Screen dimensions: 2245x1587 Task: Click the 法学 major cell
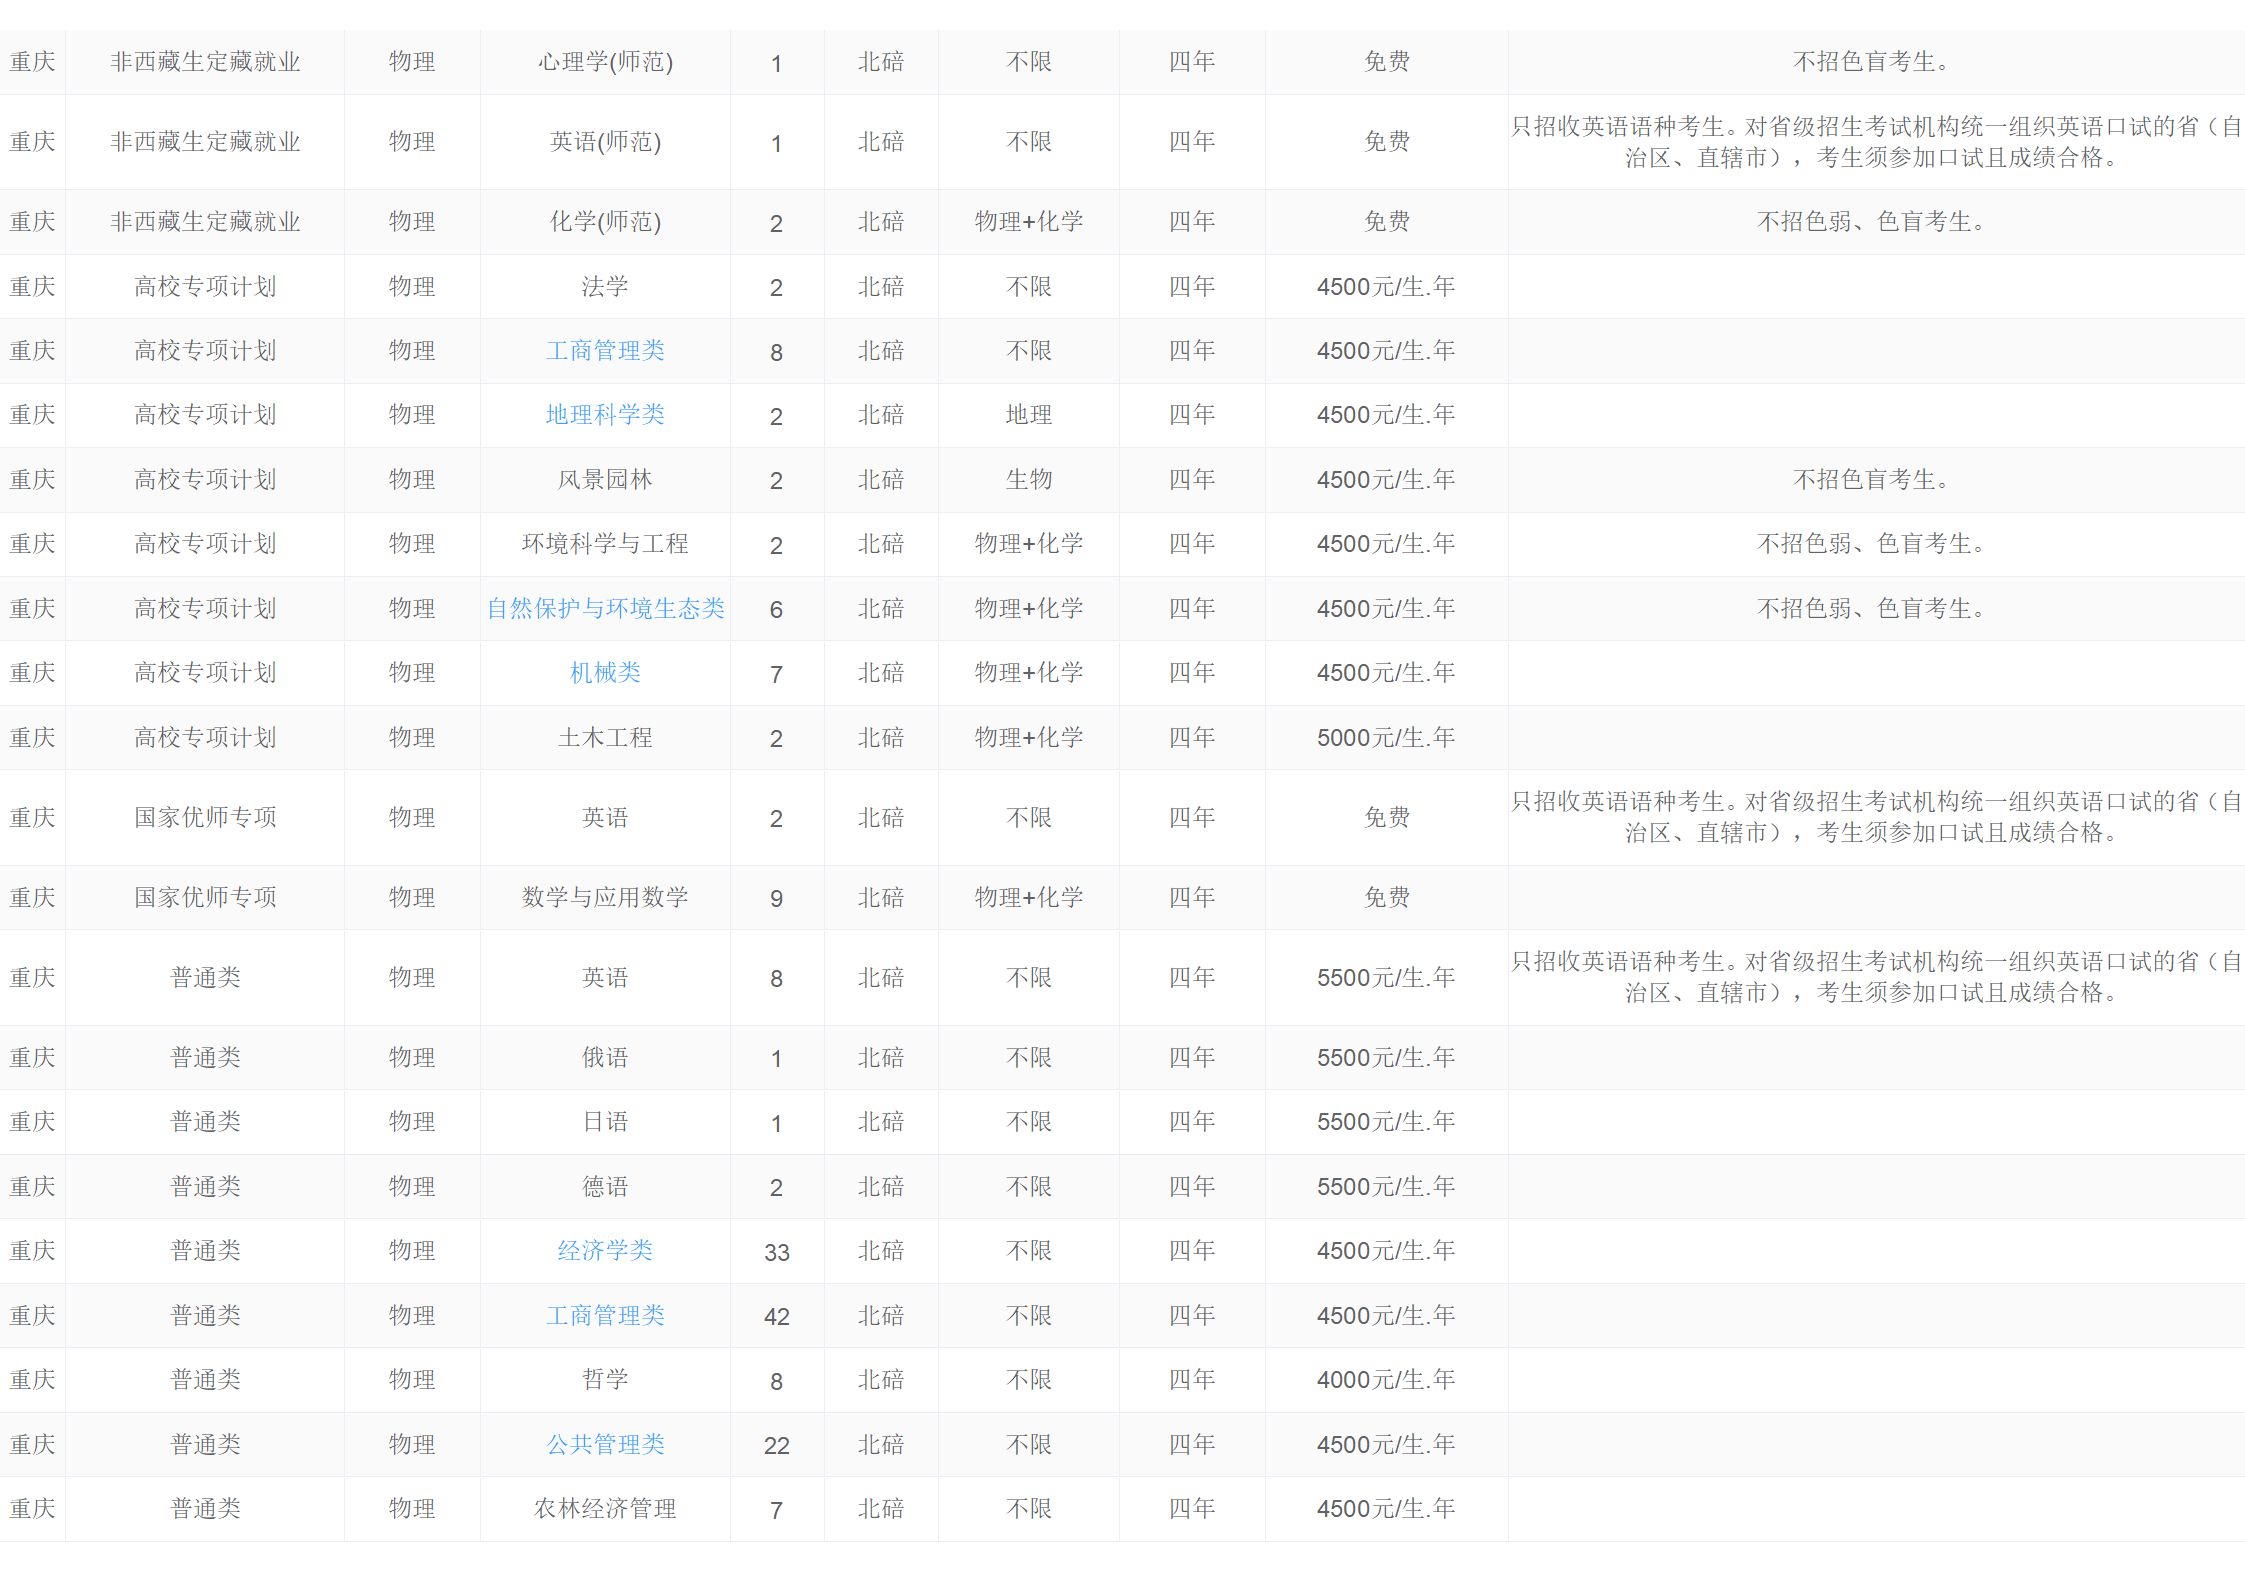(605, 287)
